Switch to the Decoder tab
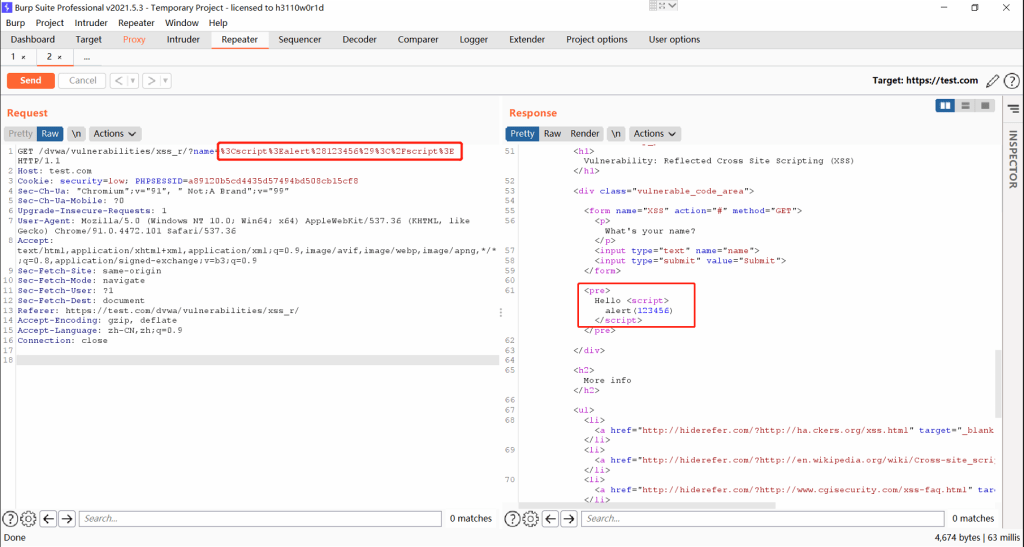This screenshot has height=547, width=1024. (359, 40)
